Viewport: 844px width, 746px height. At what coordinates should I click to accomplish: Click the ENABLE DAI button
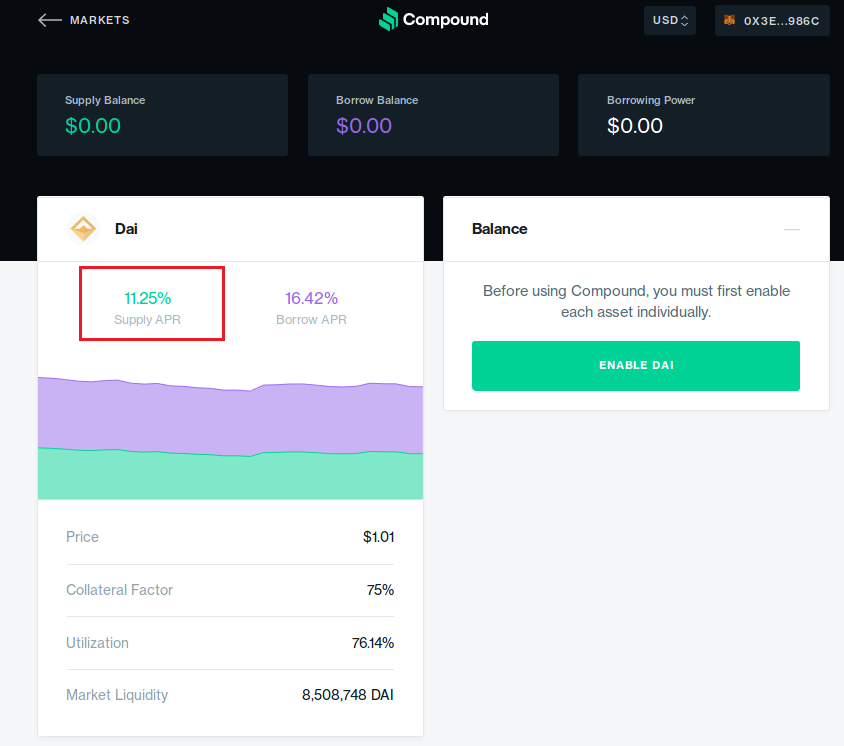click(x=636, y=365)
